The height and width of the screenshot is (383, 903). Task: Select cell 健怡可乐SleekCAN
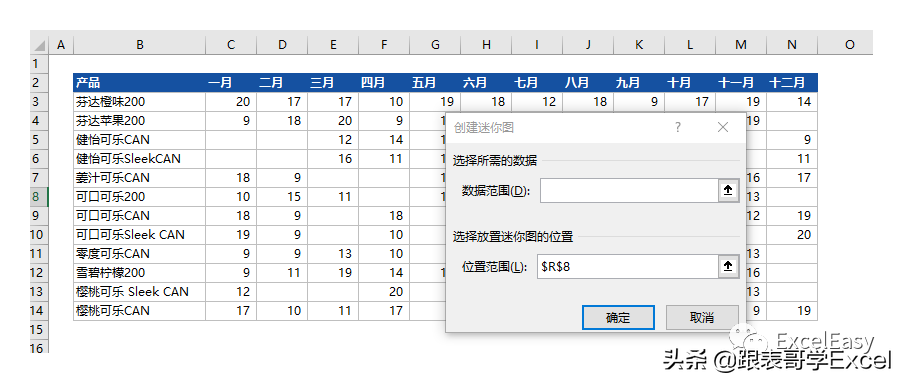139,158
